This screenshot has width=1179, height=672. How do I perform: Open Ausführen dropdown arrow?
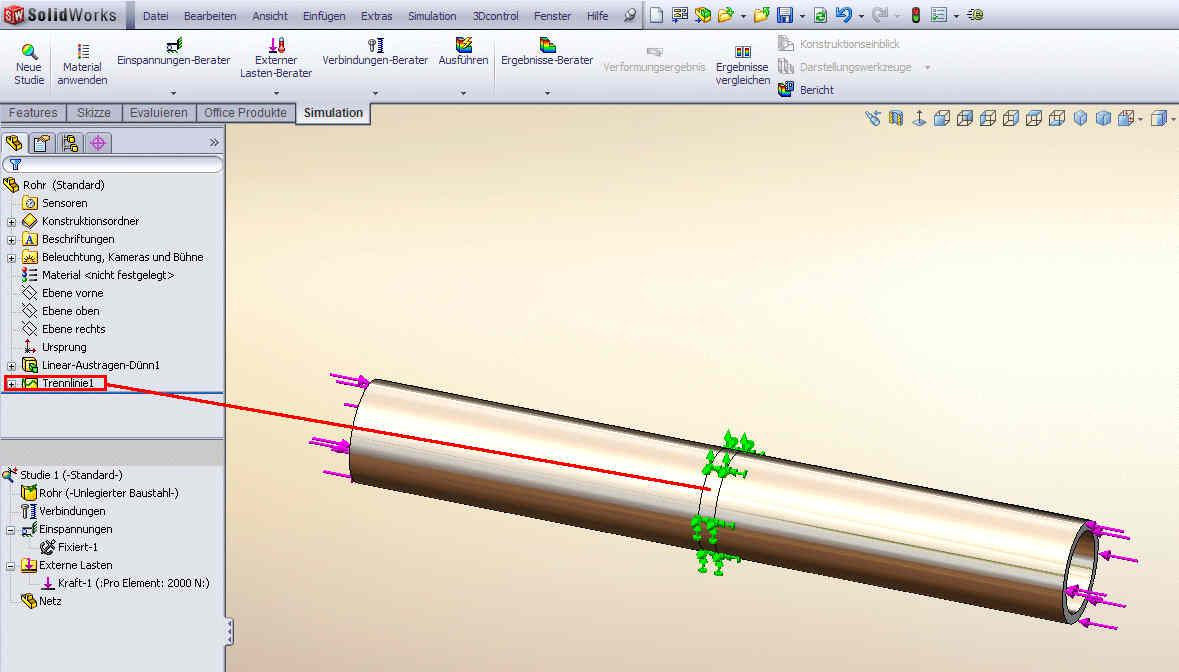[x=463, y=93]
